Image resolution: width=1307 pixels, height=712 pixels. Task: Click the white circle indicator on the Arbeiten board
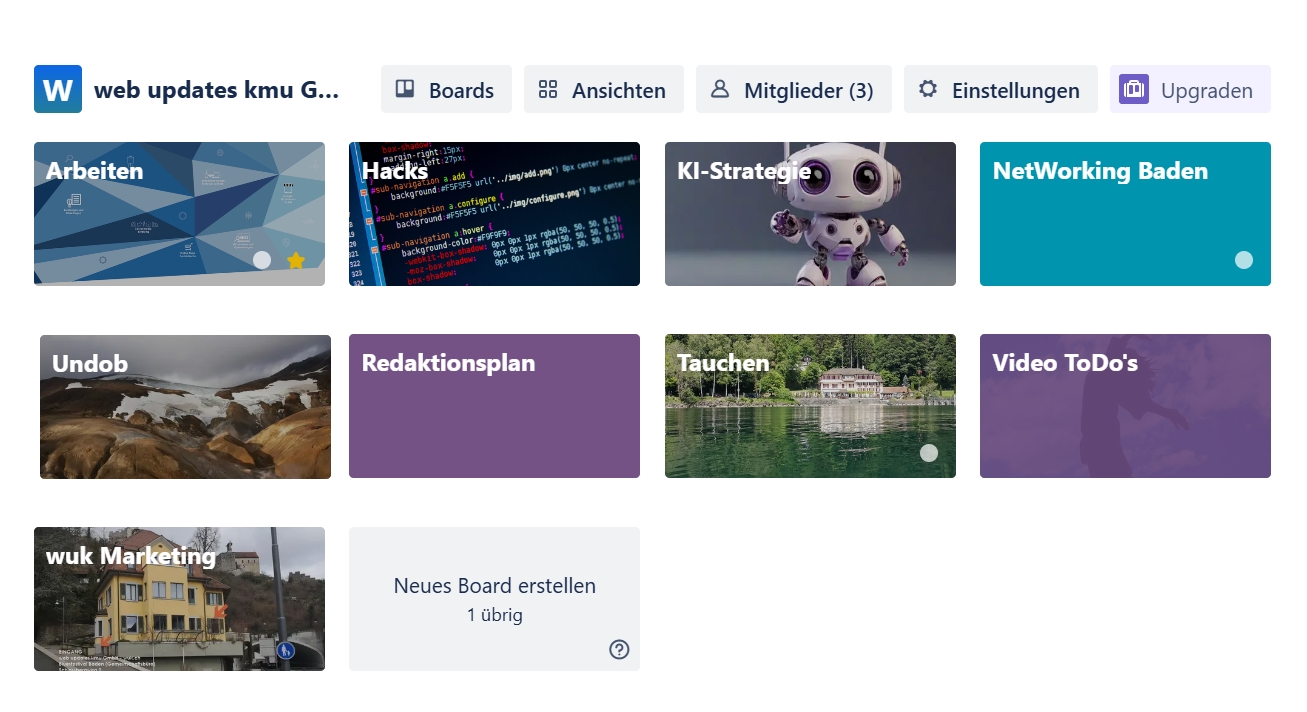tap(262, 260)
